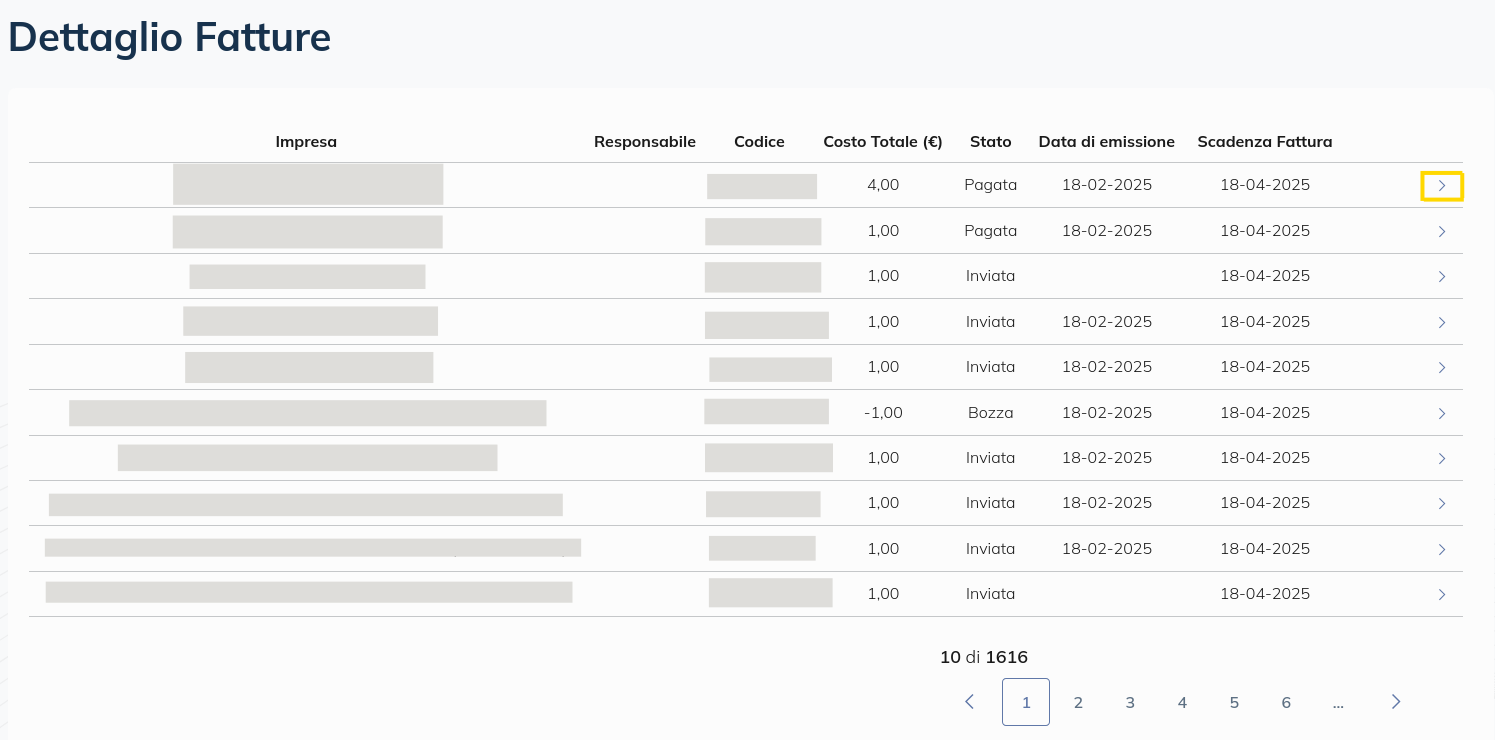This screenshot has height=740, width=1495.
Task: Click the Scadenza Fattura header
Action: pos(1265,141)
